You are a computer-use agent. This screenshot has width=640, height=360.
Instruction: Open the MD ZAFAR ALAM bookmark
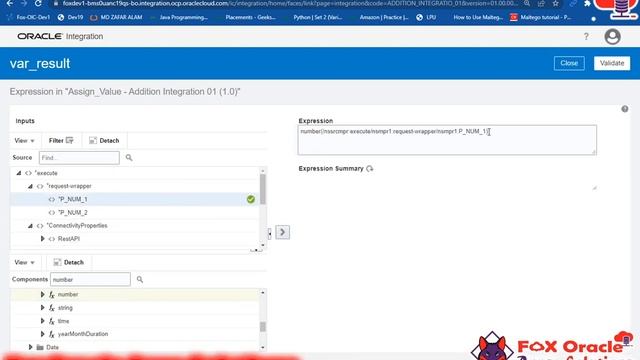(117, 18)
